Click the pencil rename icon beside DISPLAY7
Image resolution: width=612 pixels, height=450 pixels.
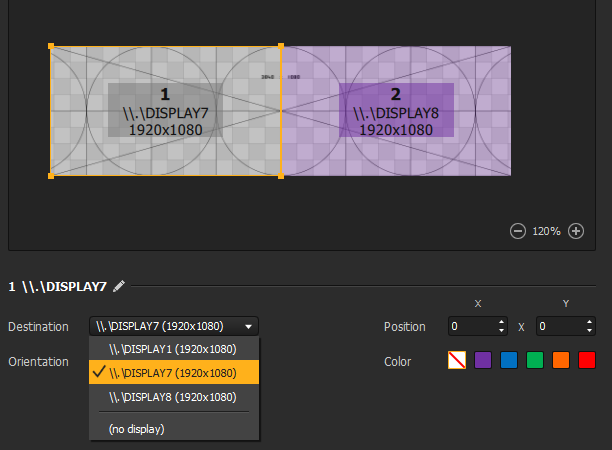(x=120, y=286)
